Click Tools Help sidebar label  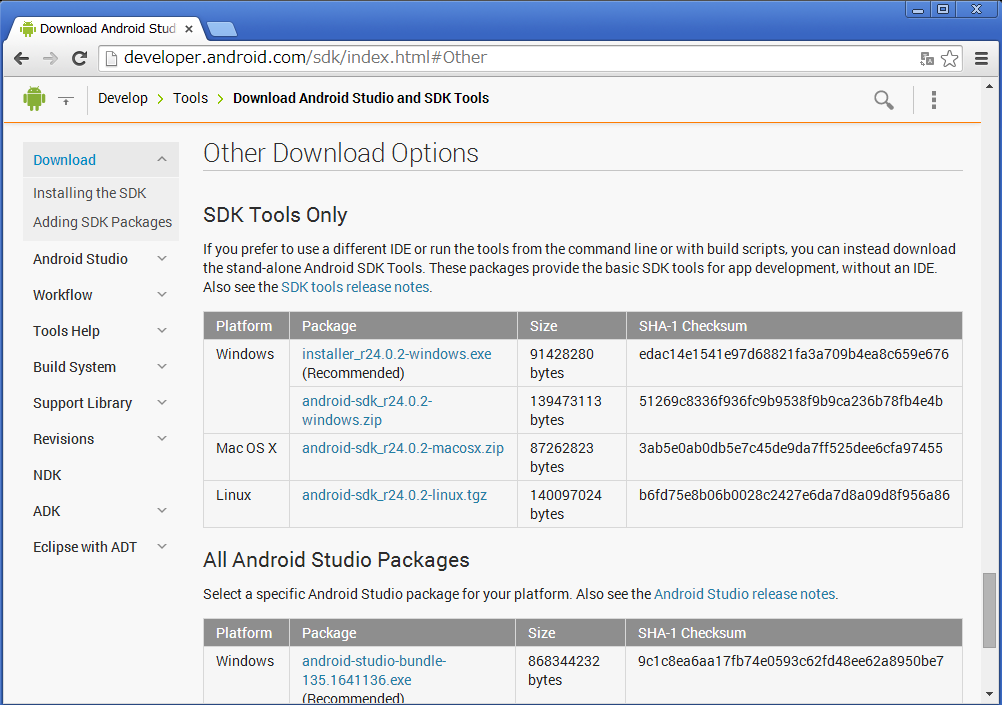click(x=66, y=331)
